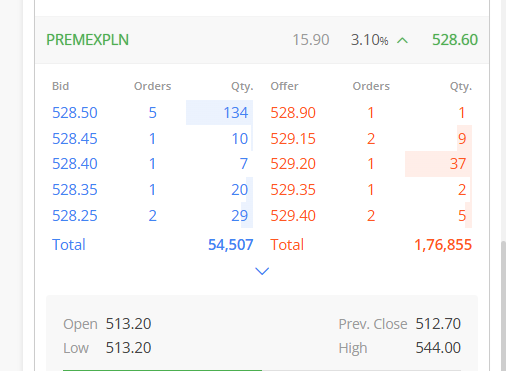Screen dimensions: 506x371
Task: Click the total bid quantity 54,507
Action: click(231, 245)
